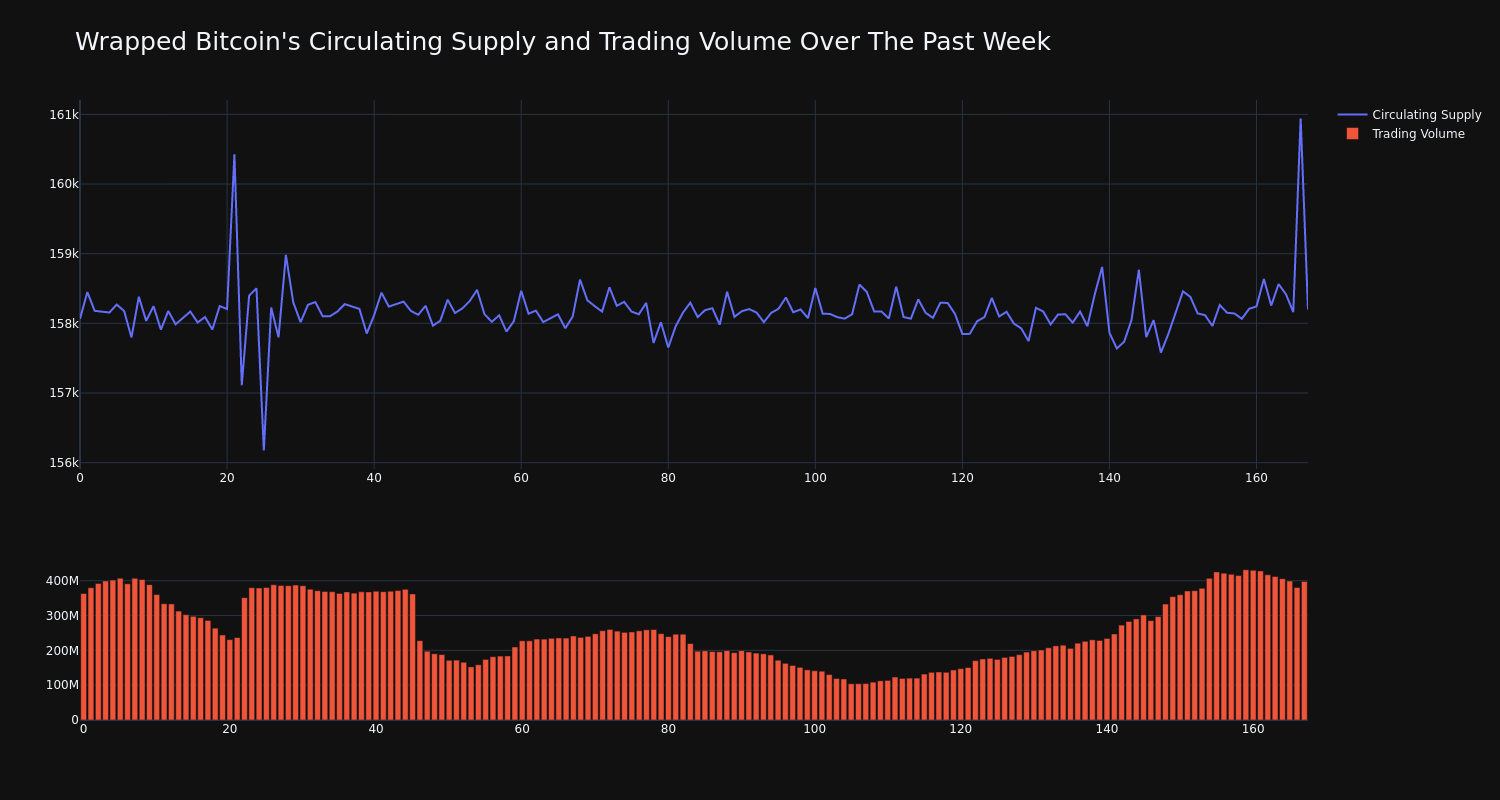Click the volume chart x-axis label 160
The height and width of the screenshot is (800, 1500).
[1253, 729]
